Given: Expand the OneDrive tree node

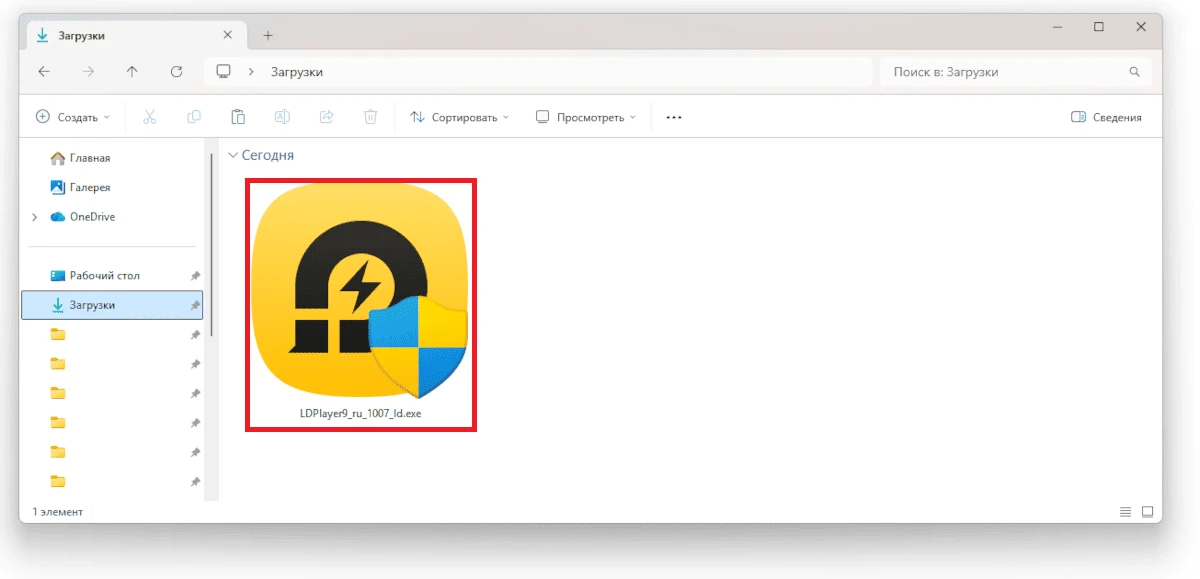Looking at the screenshot, I should [x=35, y=217].
